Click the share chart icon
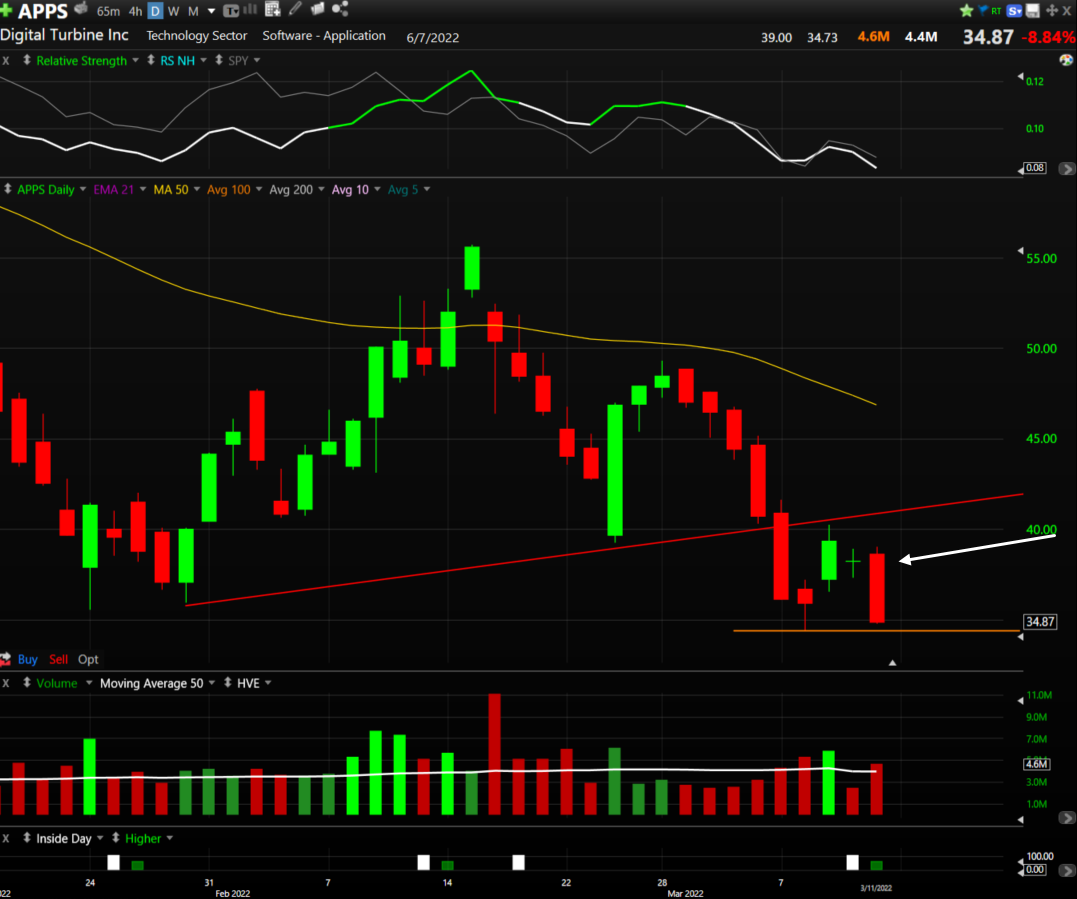The height and width of the screenshot is (899, 1077). [x=340, y=9]
